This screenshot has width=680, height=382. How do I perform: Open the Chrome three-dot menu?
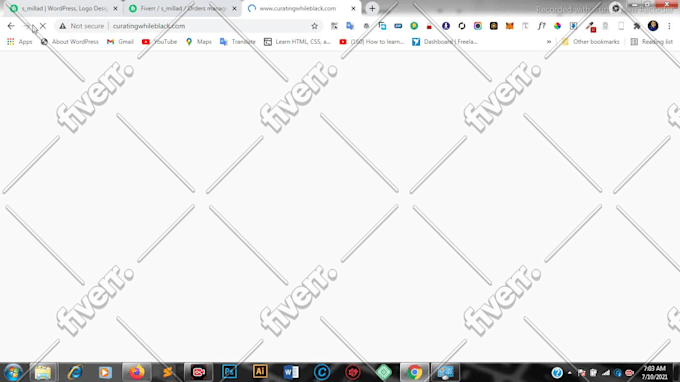pyautogui.click(x=669, y=26)
